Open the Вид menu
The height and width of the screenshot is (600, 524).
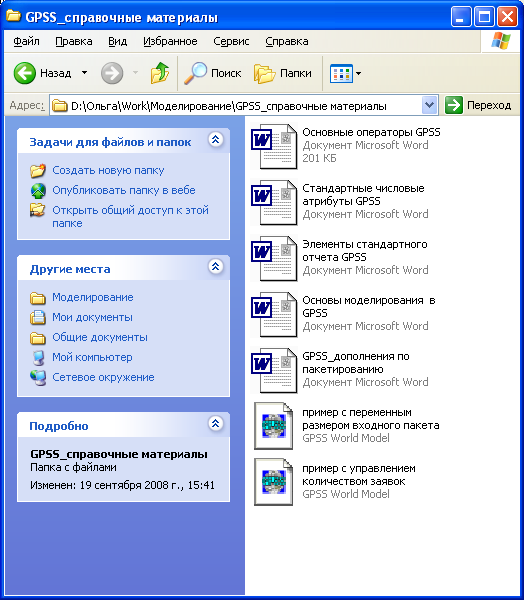click(x=118, y=41)
